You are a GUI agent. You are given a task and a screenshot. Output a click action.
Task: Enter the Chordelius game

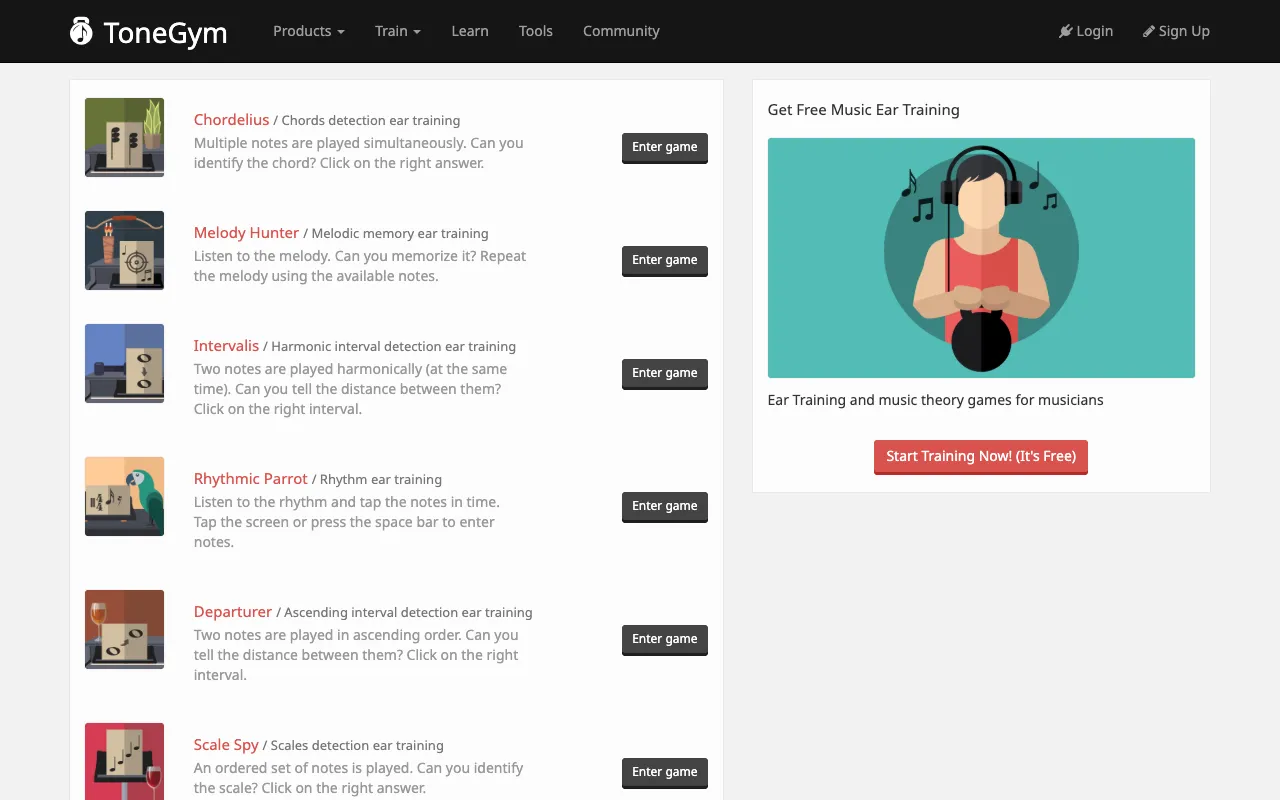(x=665, y=147)
